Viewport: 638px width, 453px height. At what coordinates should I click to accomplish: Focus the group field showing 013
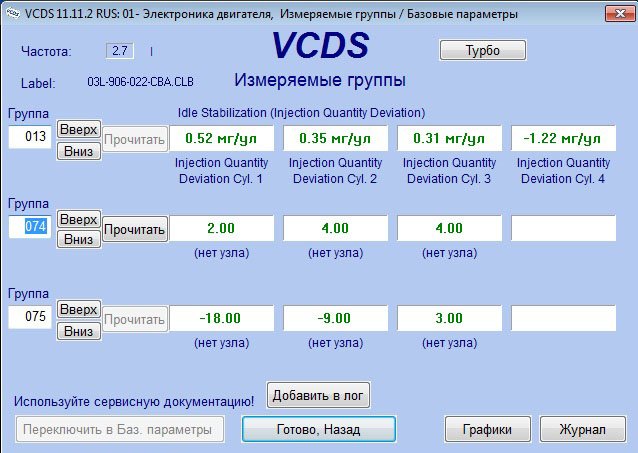click(30, 137)
